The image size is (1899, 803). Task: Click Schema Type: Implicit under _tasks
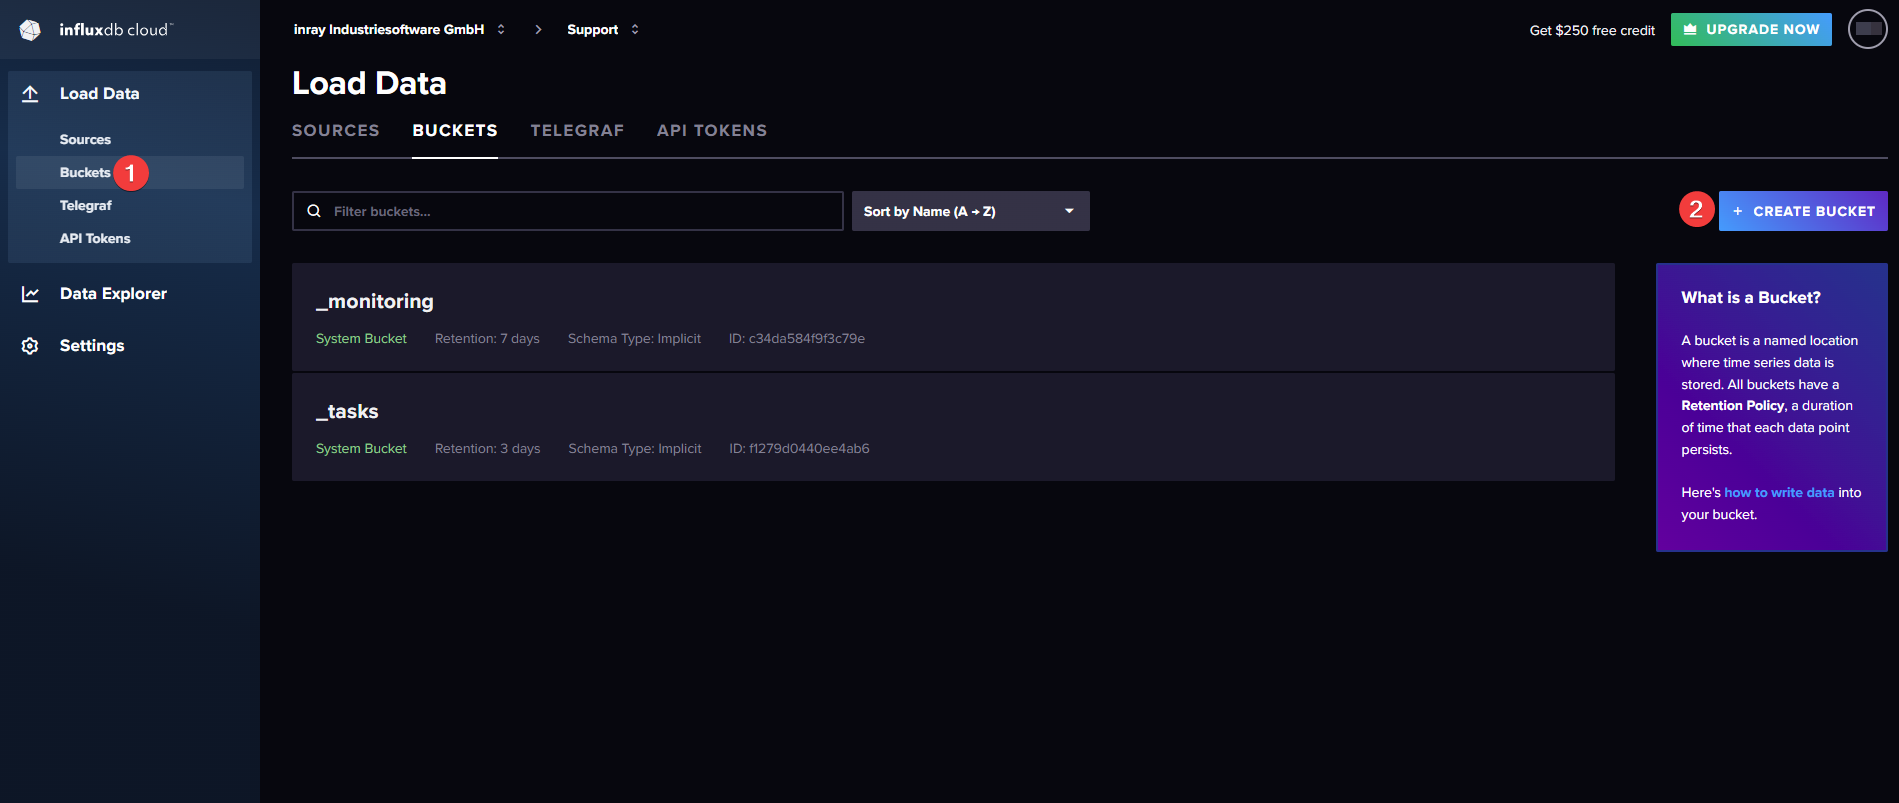pyautogui.click(x=635, y=449)
